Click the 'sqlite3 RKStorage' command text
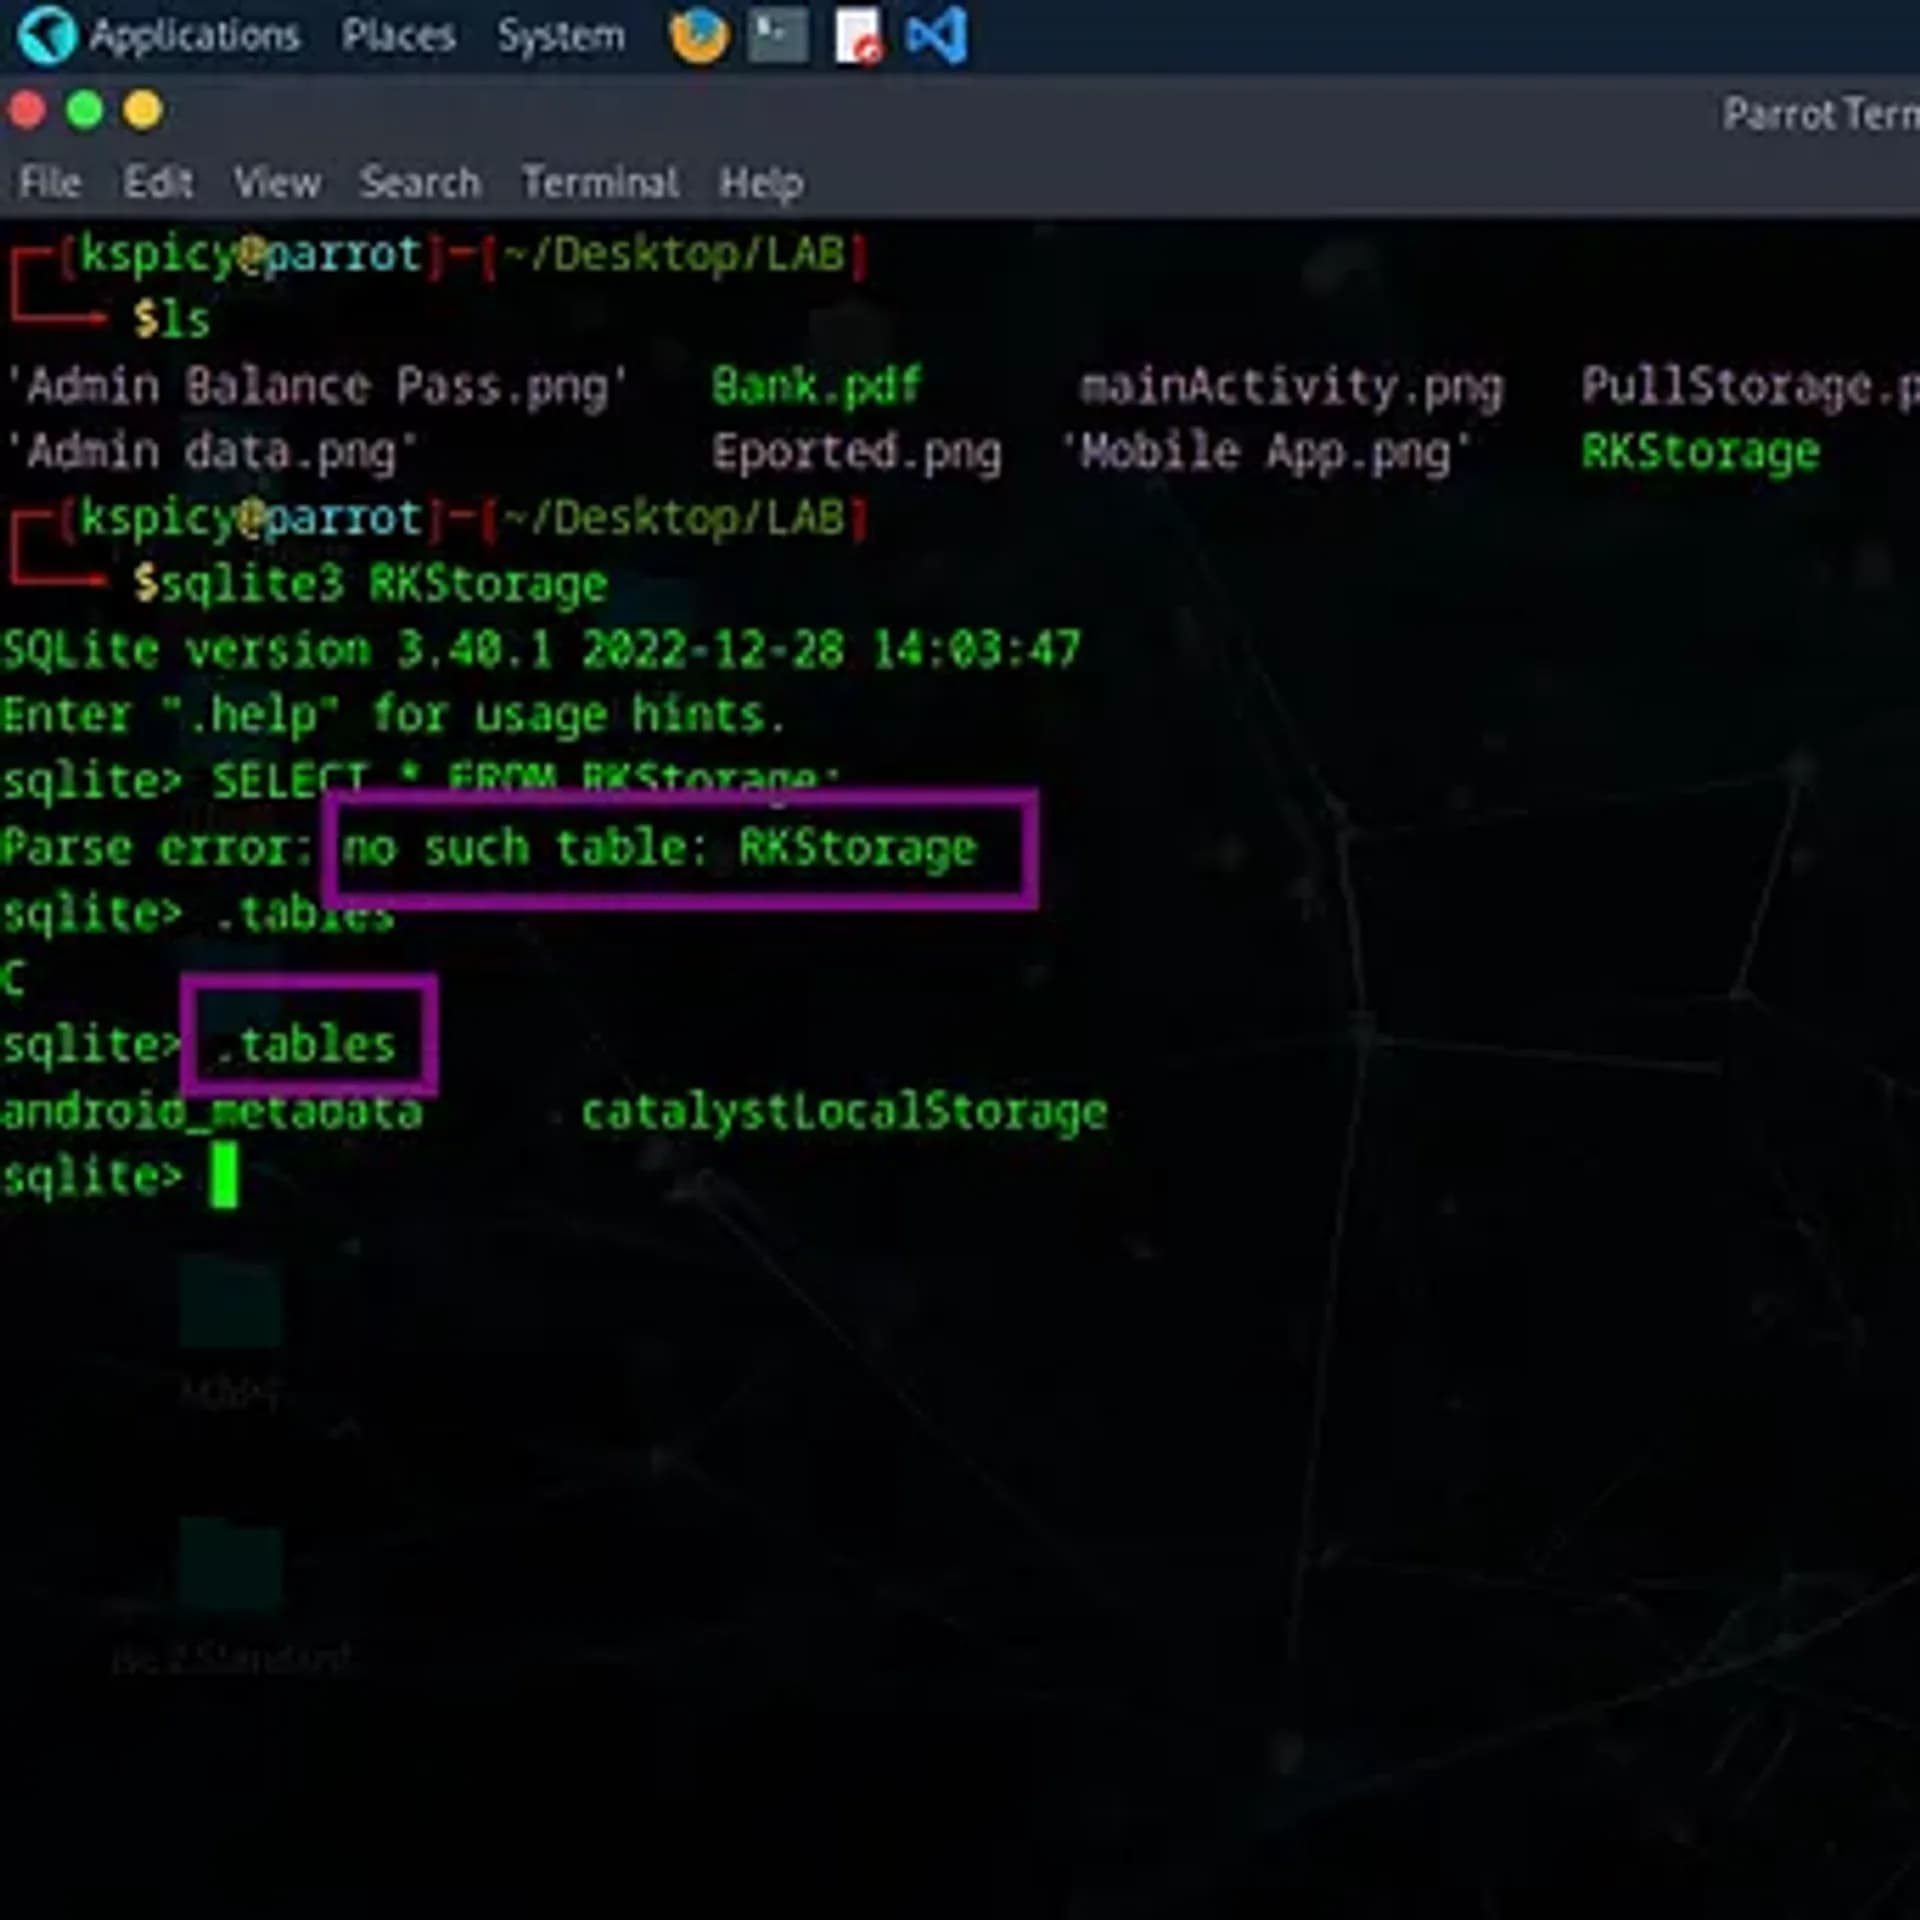 (384, 585)
